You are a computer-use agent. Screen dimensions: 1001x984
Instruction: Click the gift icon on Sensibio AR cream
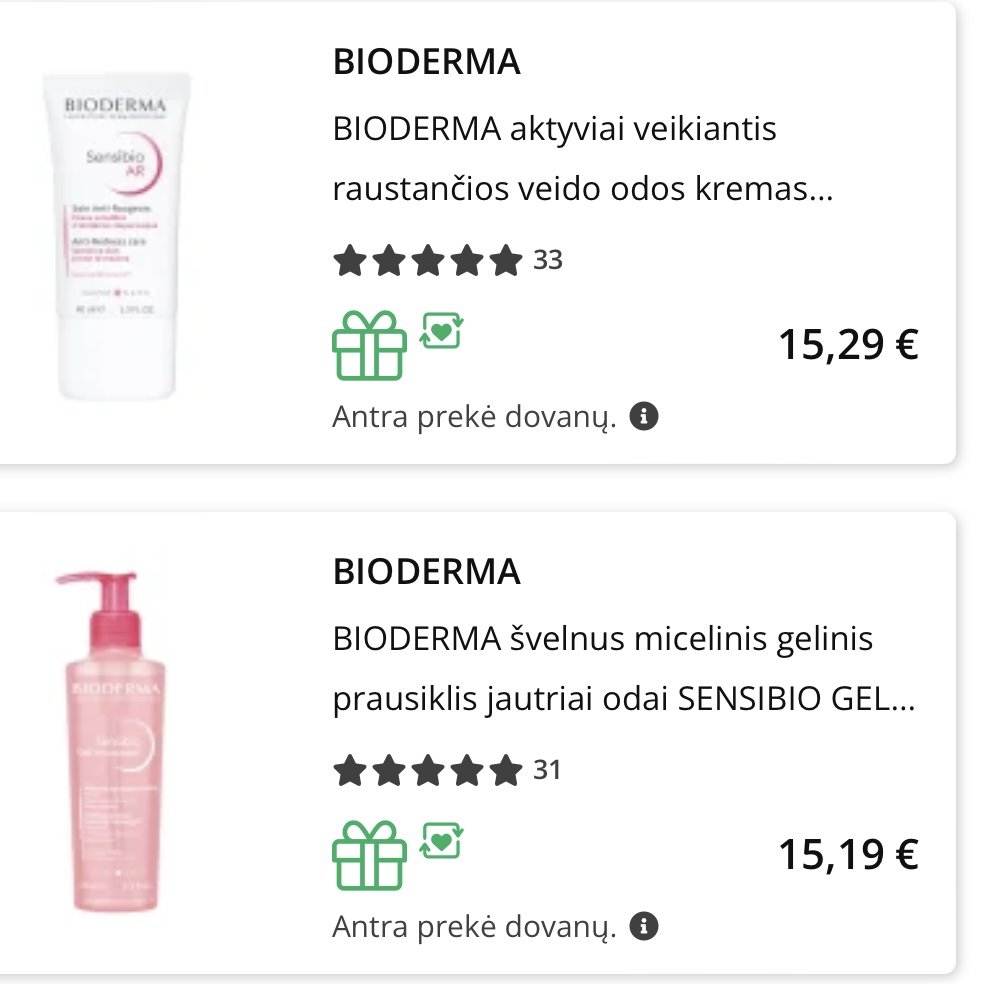coord(369,345)
